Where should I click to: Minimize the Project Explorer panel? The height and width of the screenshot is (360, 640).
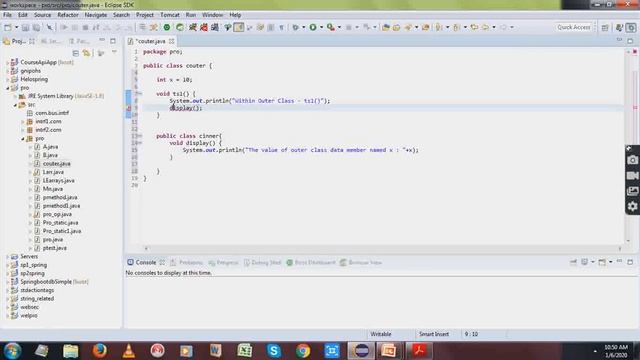(x=102, y=41)
